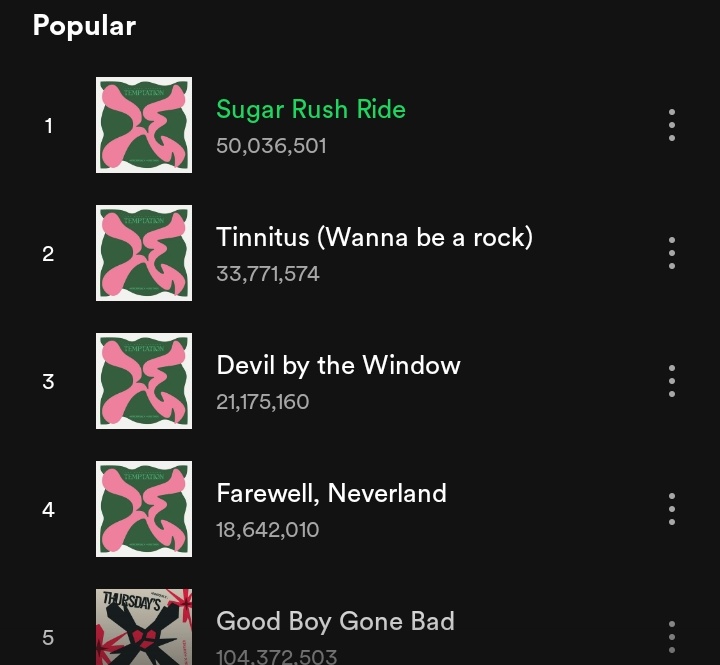
Task: Play the Sugar Rush Ride track
Action: point(311,110)
